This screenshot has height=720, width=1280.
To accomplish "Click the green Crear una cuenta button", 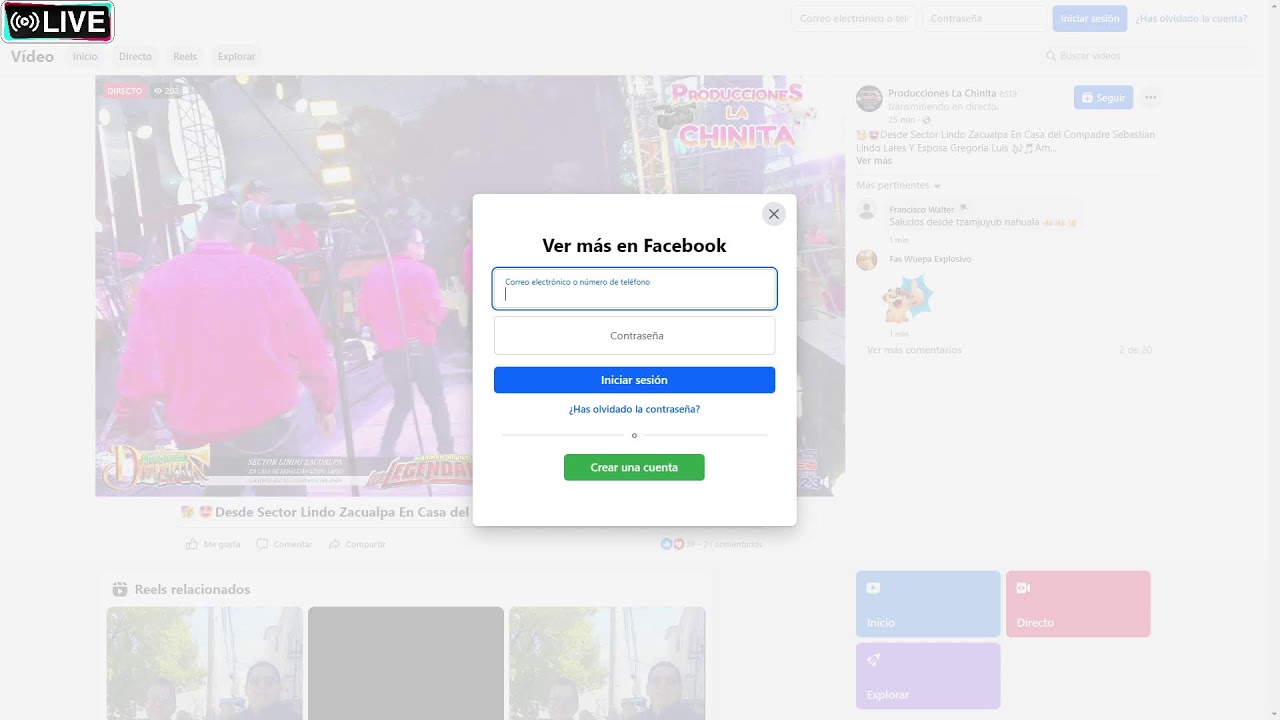I will point(634,467).
